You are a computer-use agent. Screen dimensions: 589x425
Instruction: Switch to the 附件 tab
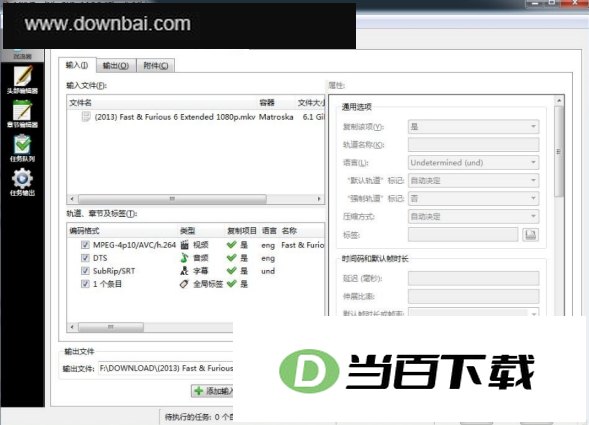156,66
